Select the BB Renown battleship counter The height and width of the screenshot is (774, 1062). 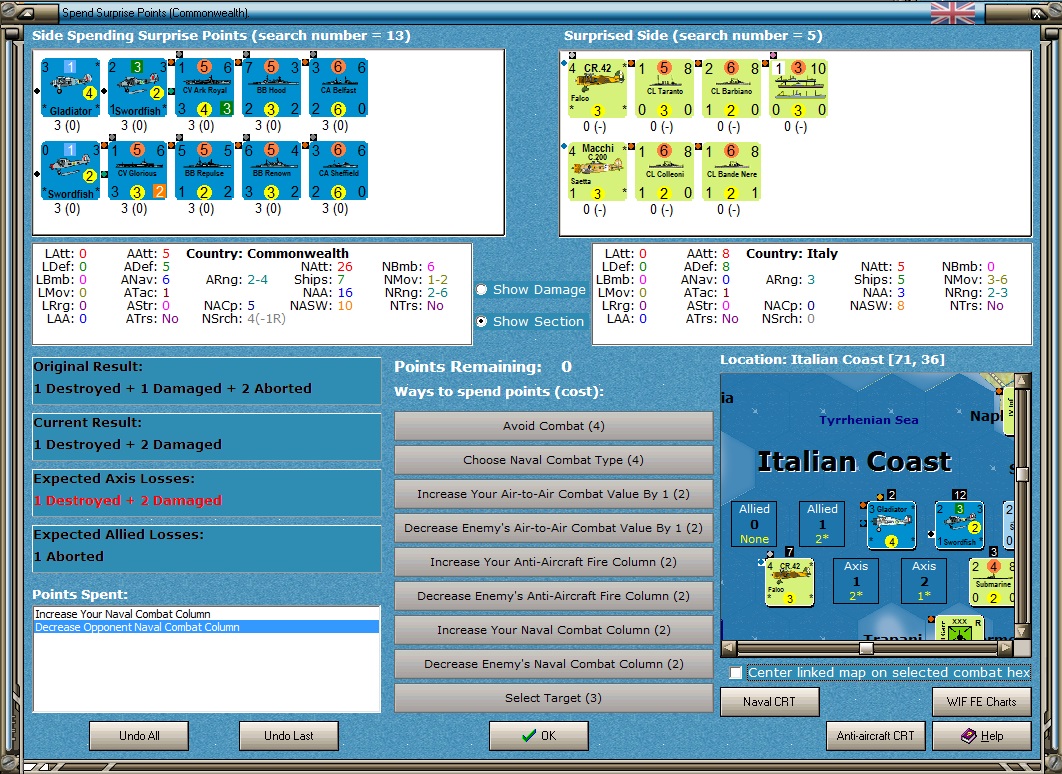pyautogui.click(x=271, y=171)
